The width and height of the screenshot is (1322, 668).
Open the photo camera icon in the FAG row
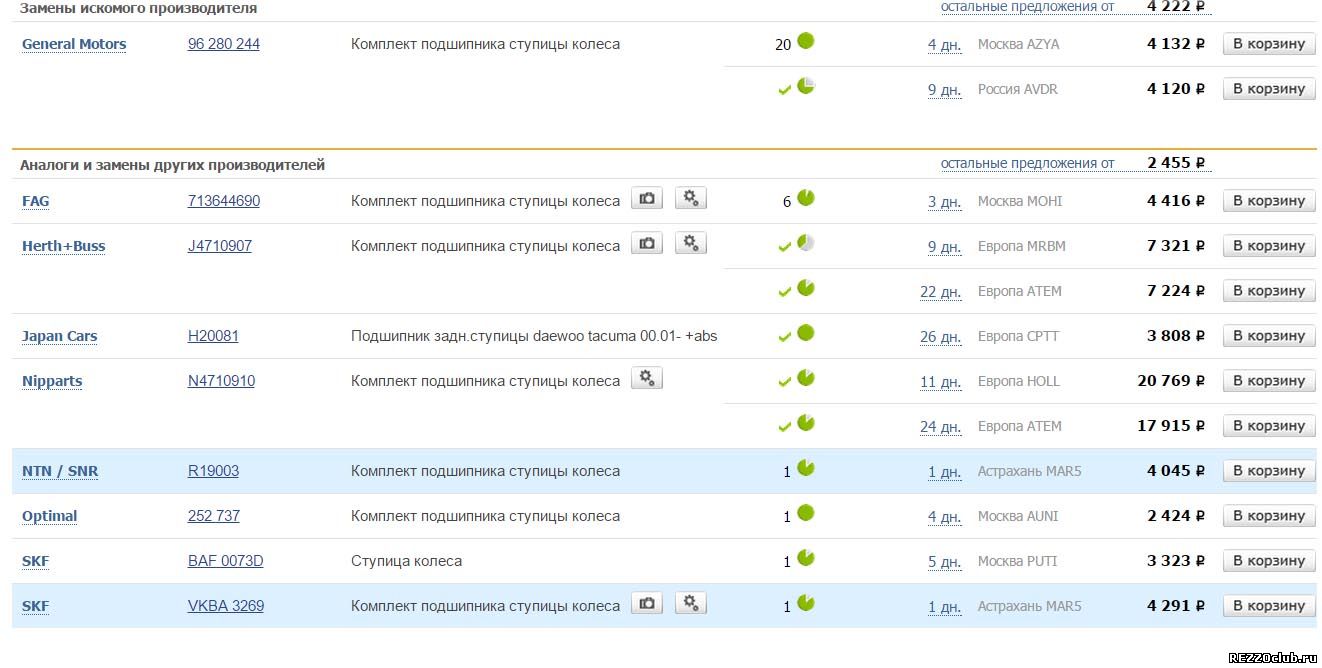coord(647,198)
